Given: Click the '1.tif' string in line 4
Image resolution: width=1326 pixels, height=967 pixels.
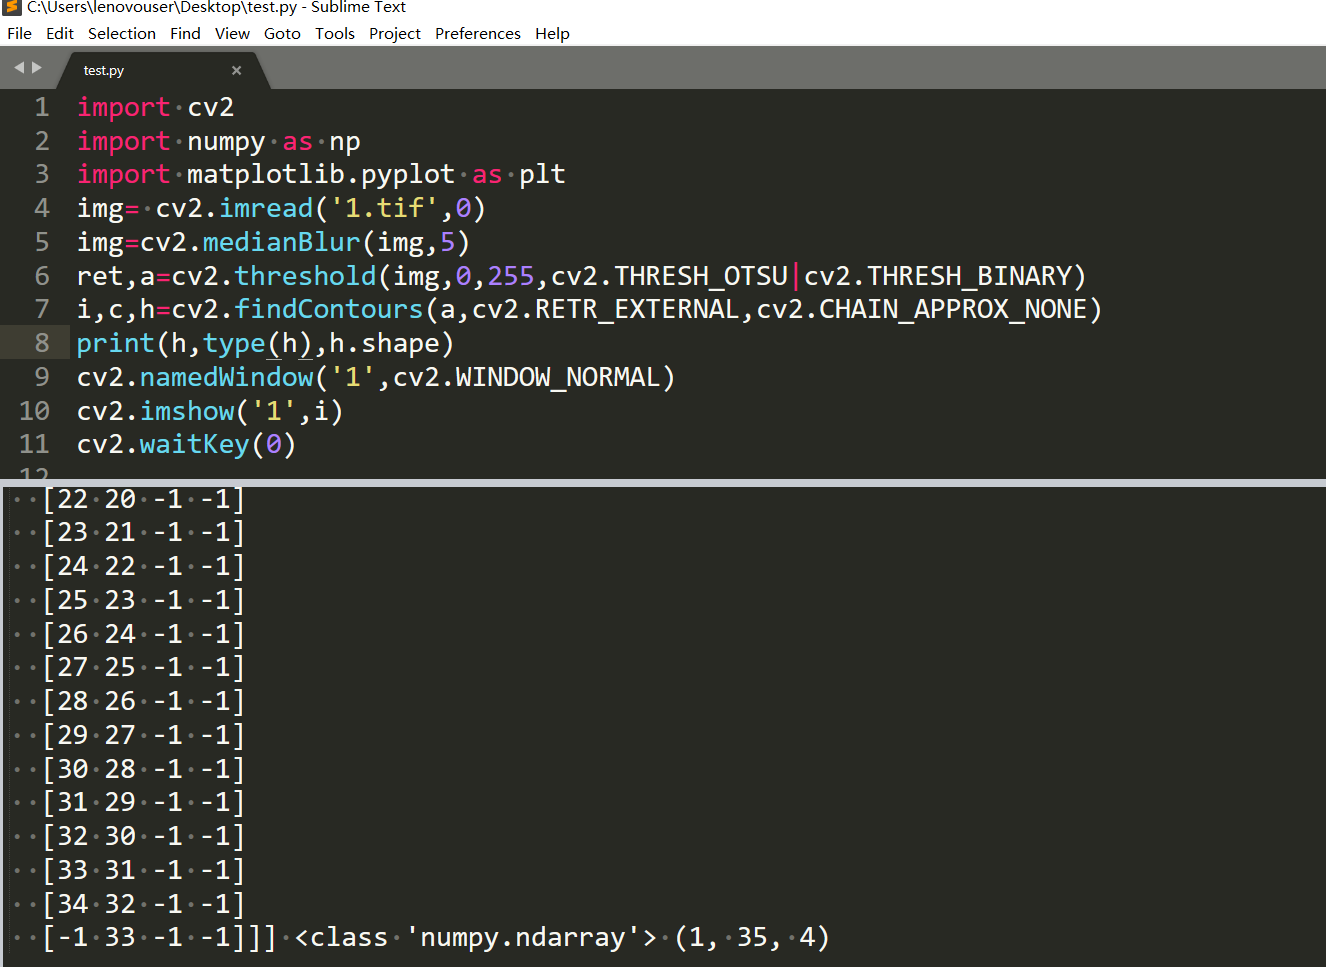Looking at the screenshot, I should point(384,208).
